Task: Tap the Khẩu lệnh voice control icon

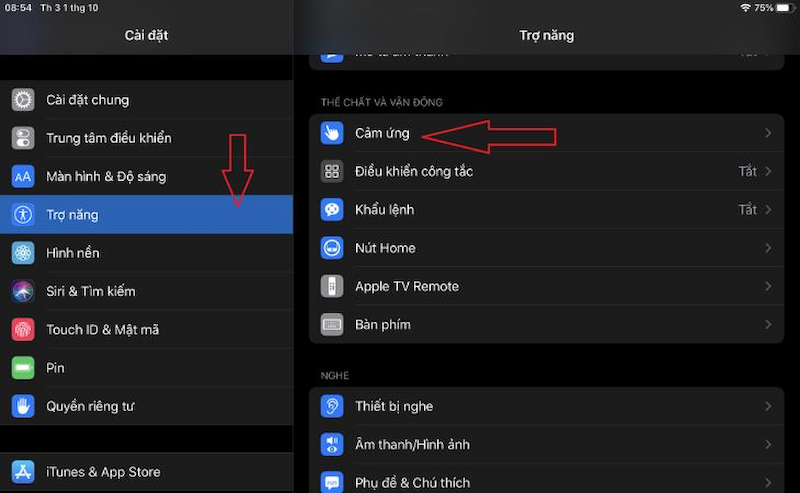Action: coord(332,210)
